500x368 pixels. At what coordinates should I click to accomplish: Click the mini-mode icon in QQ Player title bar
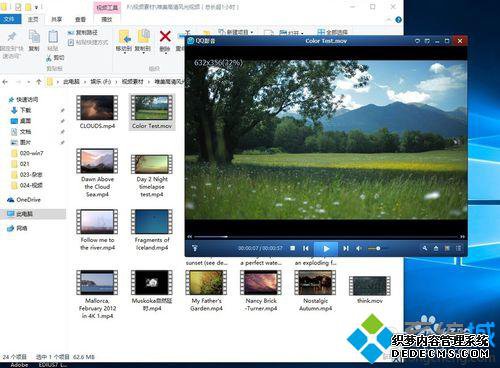click(x=427, y=41)
